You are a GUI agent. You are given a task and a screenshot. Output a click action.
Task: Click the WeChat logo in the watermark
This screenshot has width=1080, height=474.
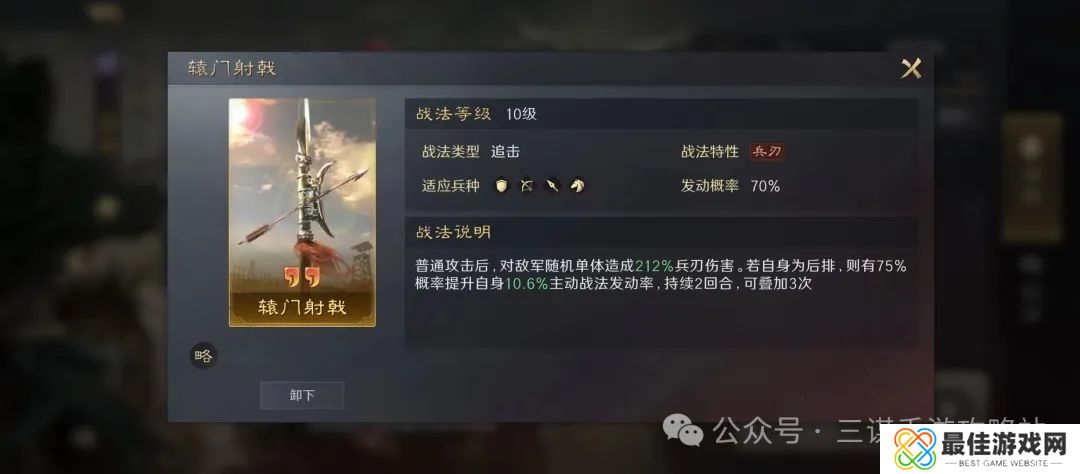[683, 431]
